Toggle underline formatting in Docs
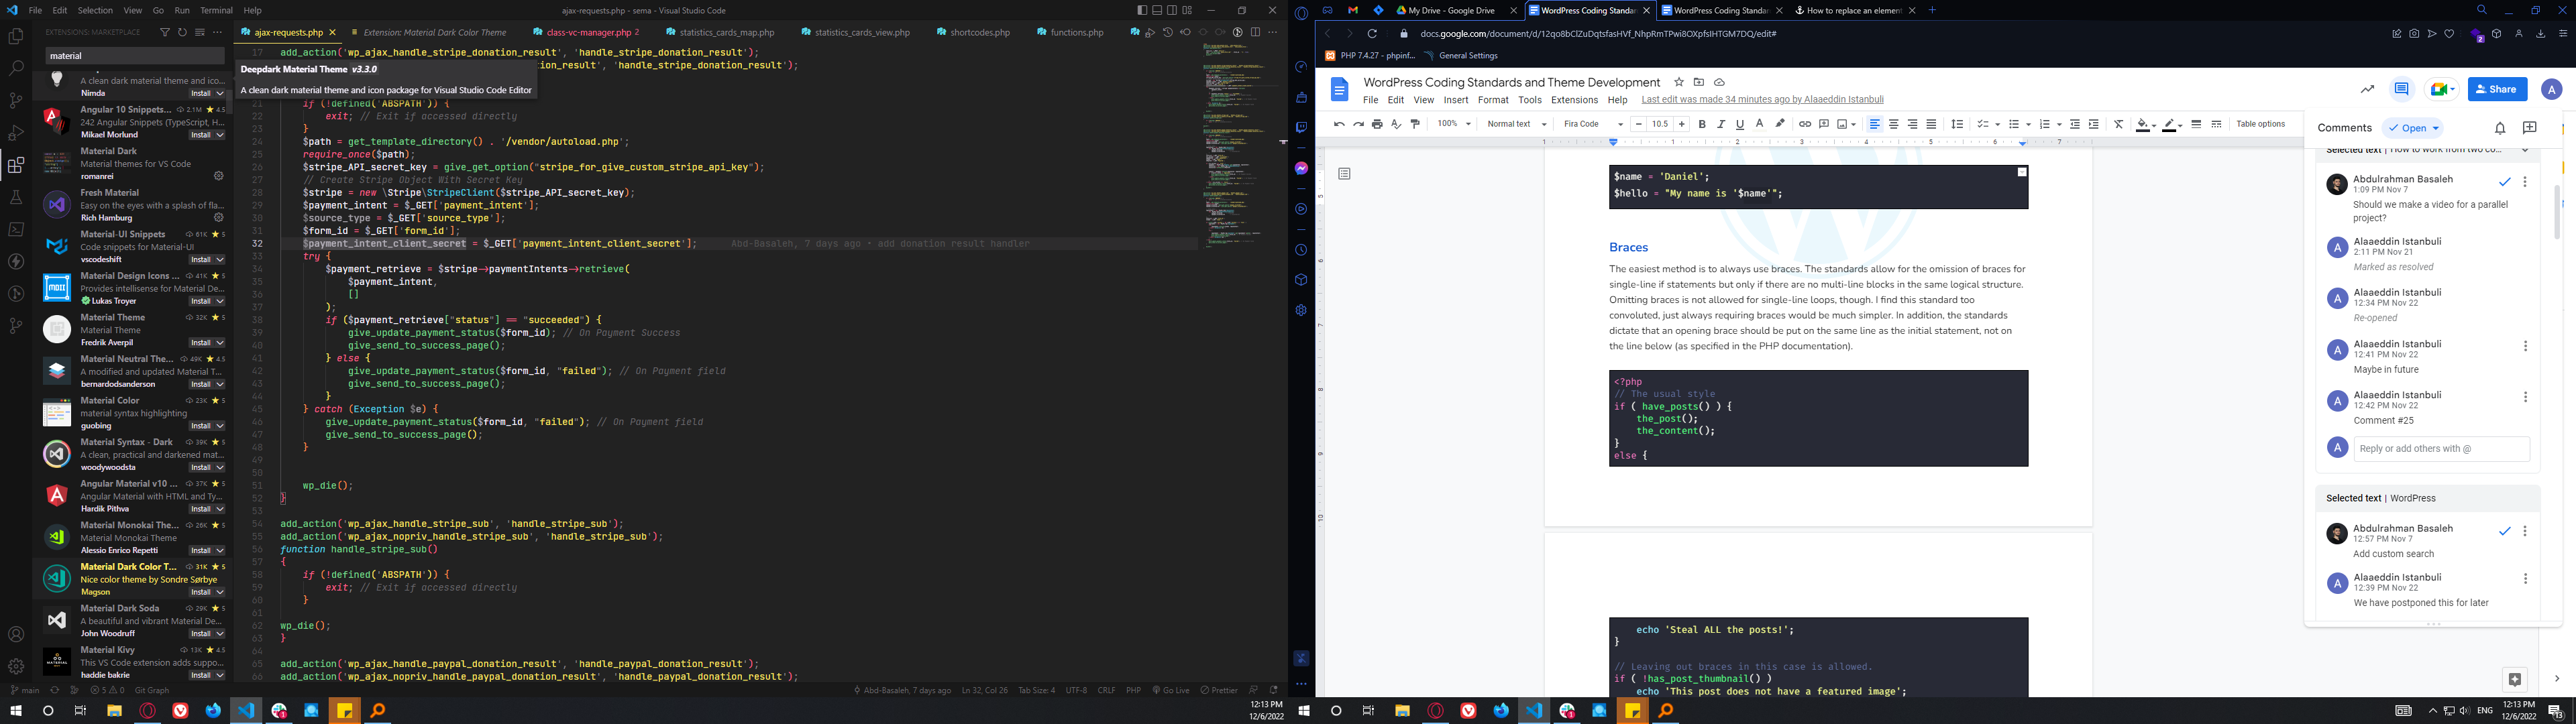Screen dimensions: 2576x724 pos(1740,124)
